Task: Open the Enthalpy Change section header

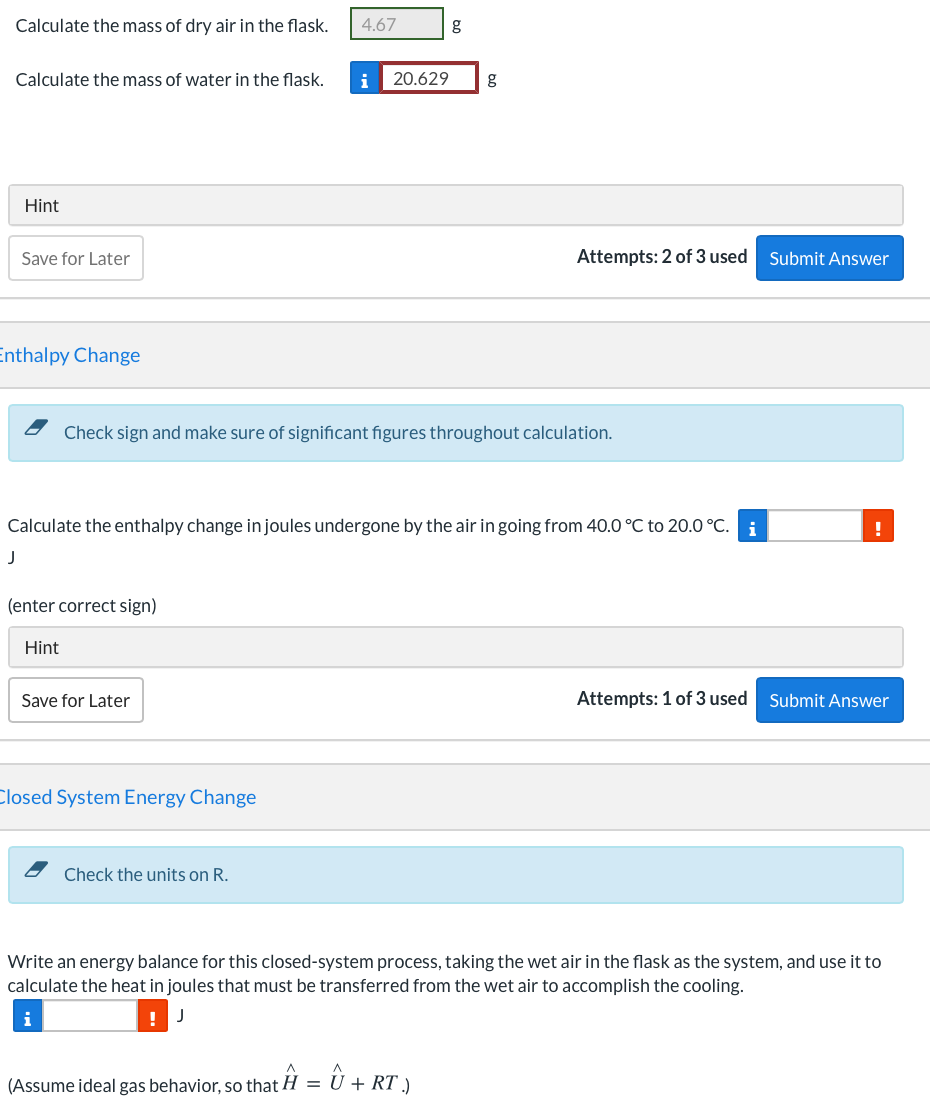Action: (69, 355)
